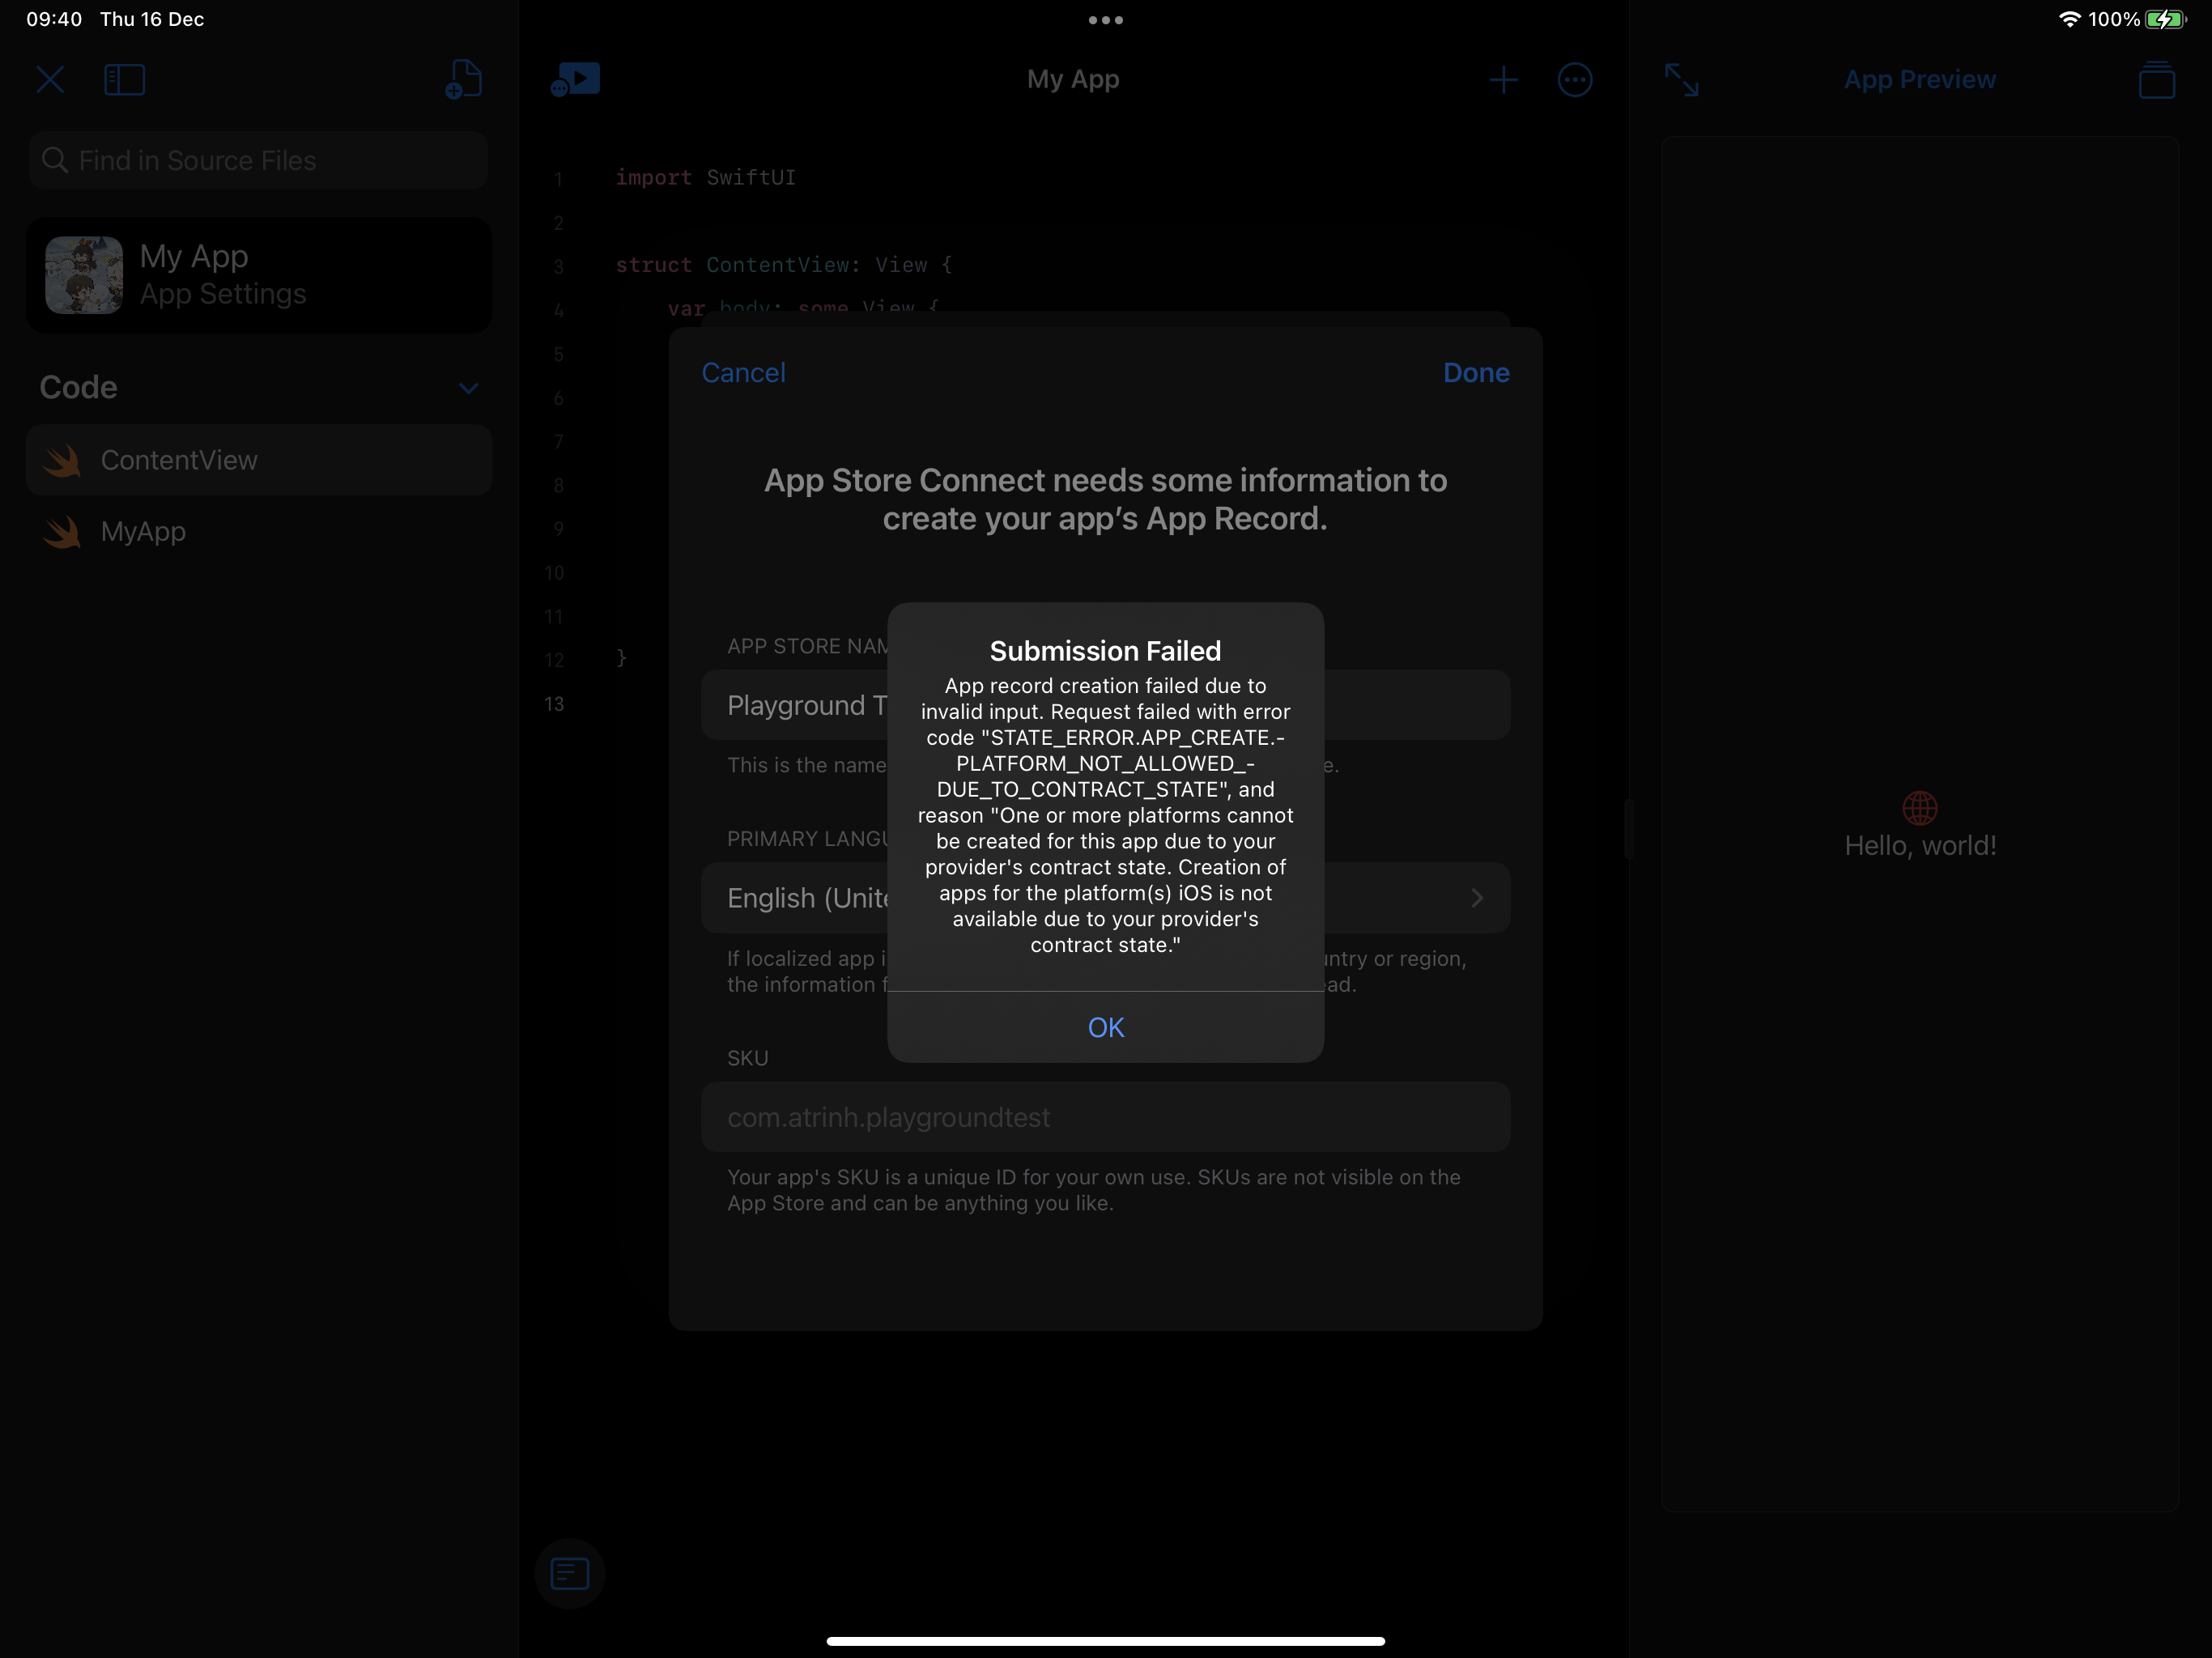This screenshot has width=2212, height=1658.
Task: Add new file with document-plus icon
Action: [463, 80]
